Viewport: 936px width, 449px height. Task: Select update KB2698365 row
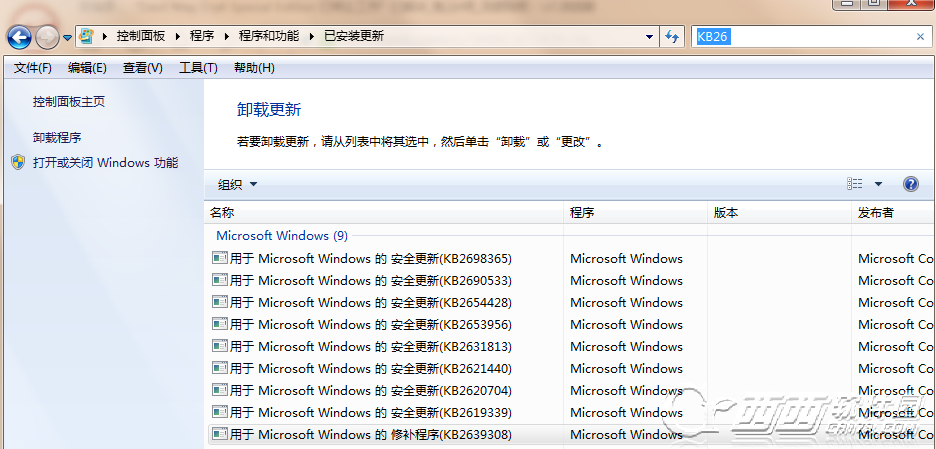click(x=572, y=259)
